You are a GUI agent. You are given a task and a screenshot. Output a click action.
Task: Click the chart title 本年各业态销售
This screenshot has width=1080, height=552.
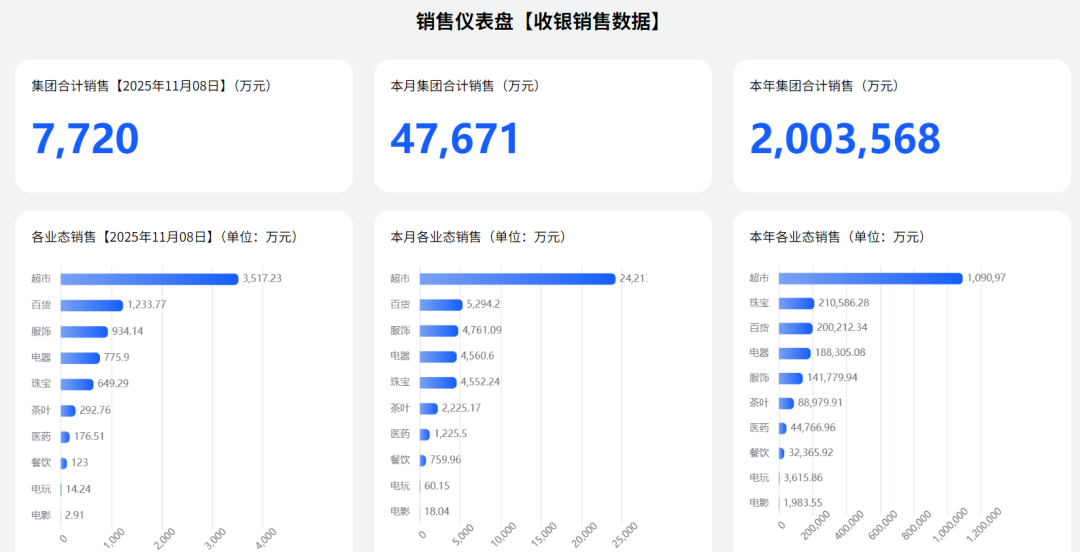click(836, 237)
